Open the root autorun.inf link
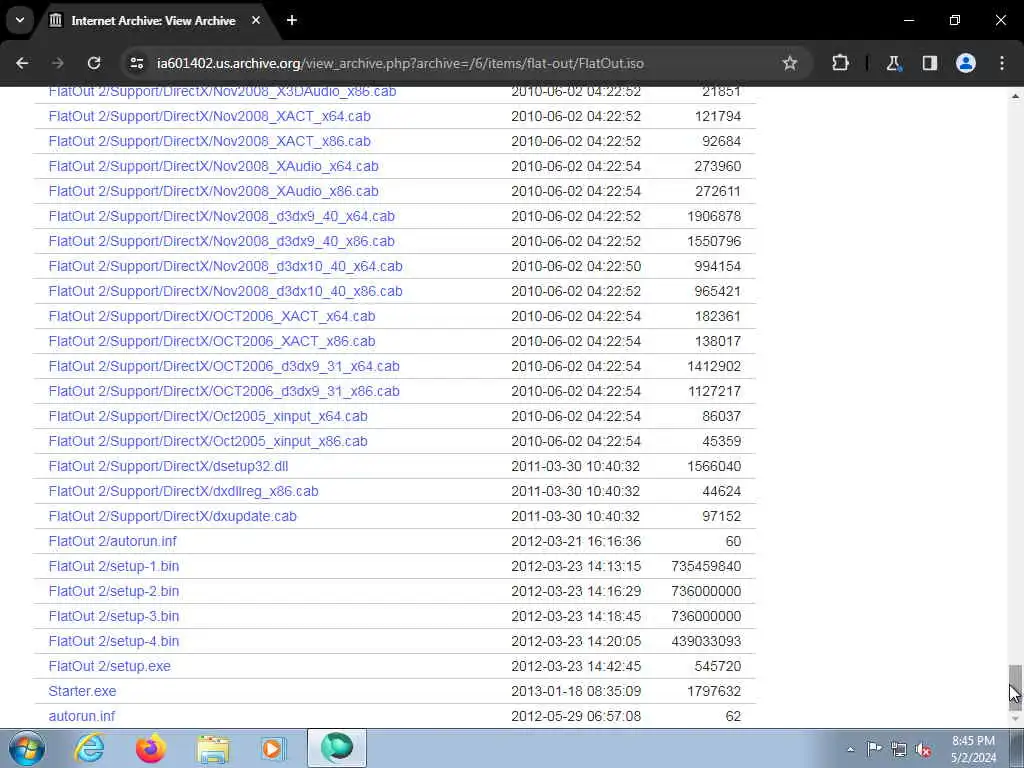The image size is (1024, 768). pos(82,716)
